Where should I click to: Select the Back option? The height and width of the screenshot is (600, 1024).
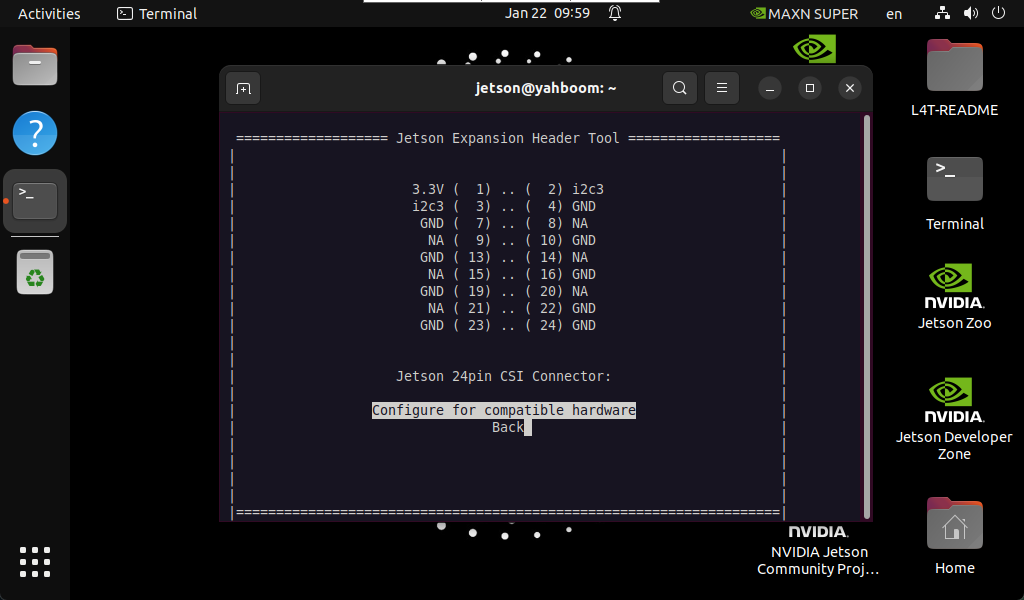pos(508,427)
